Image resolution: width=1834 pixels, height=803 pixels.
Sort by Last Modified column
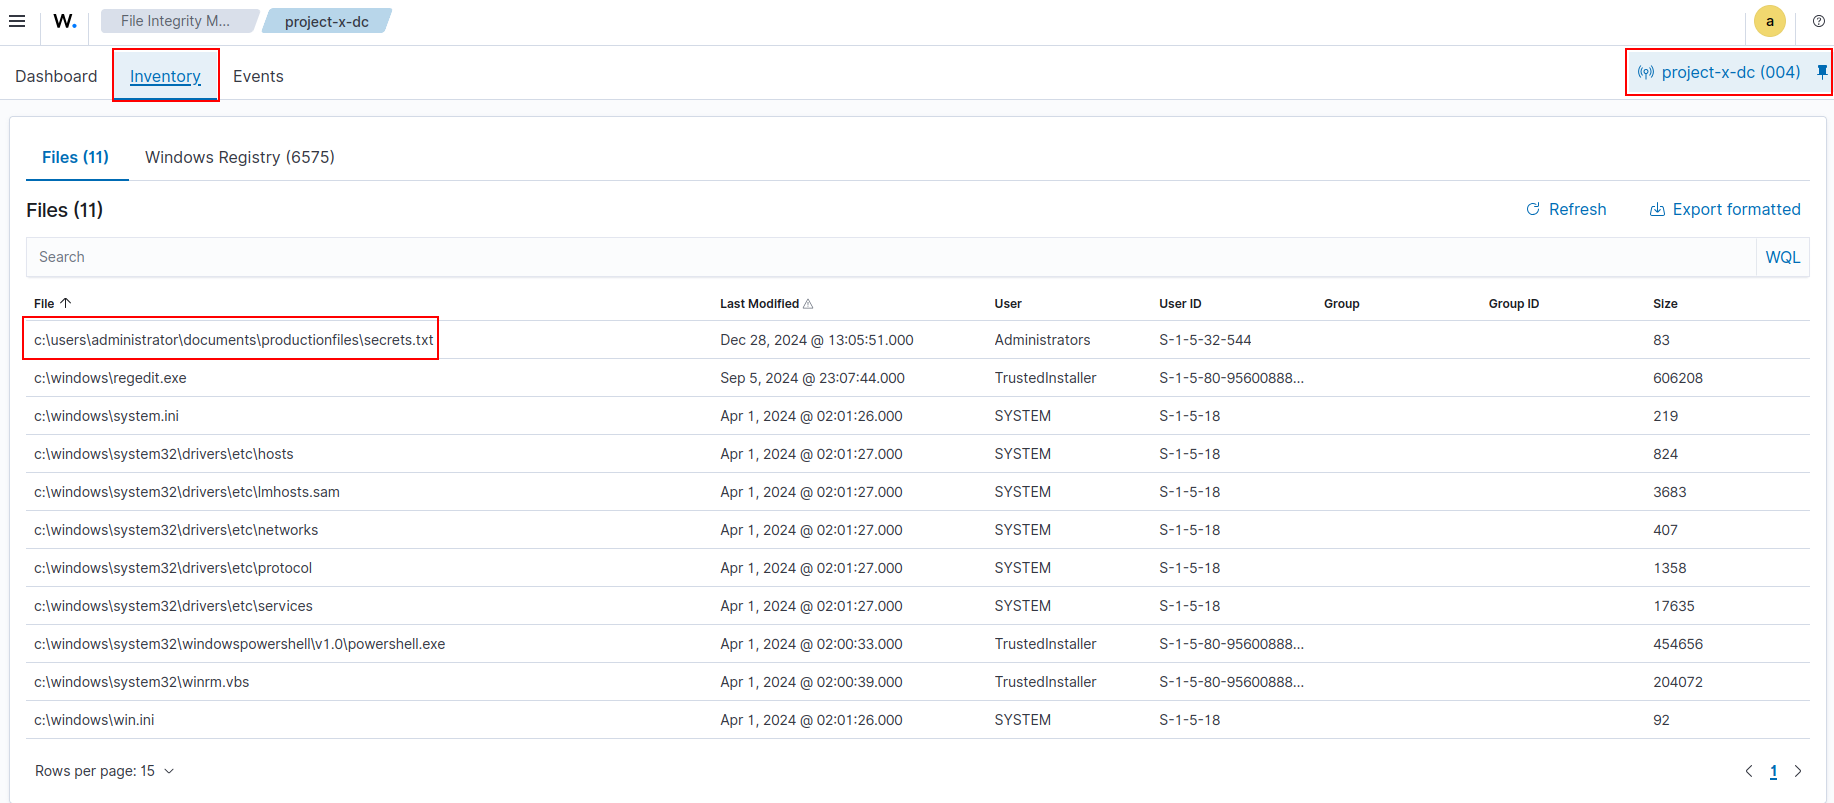[x=759, y=304]
